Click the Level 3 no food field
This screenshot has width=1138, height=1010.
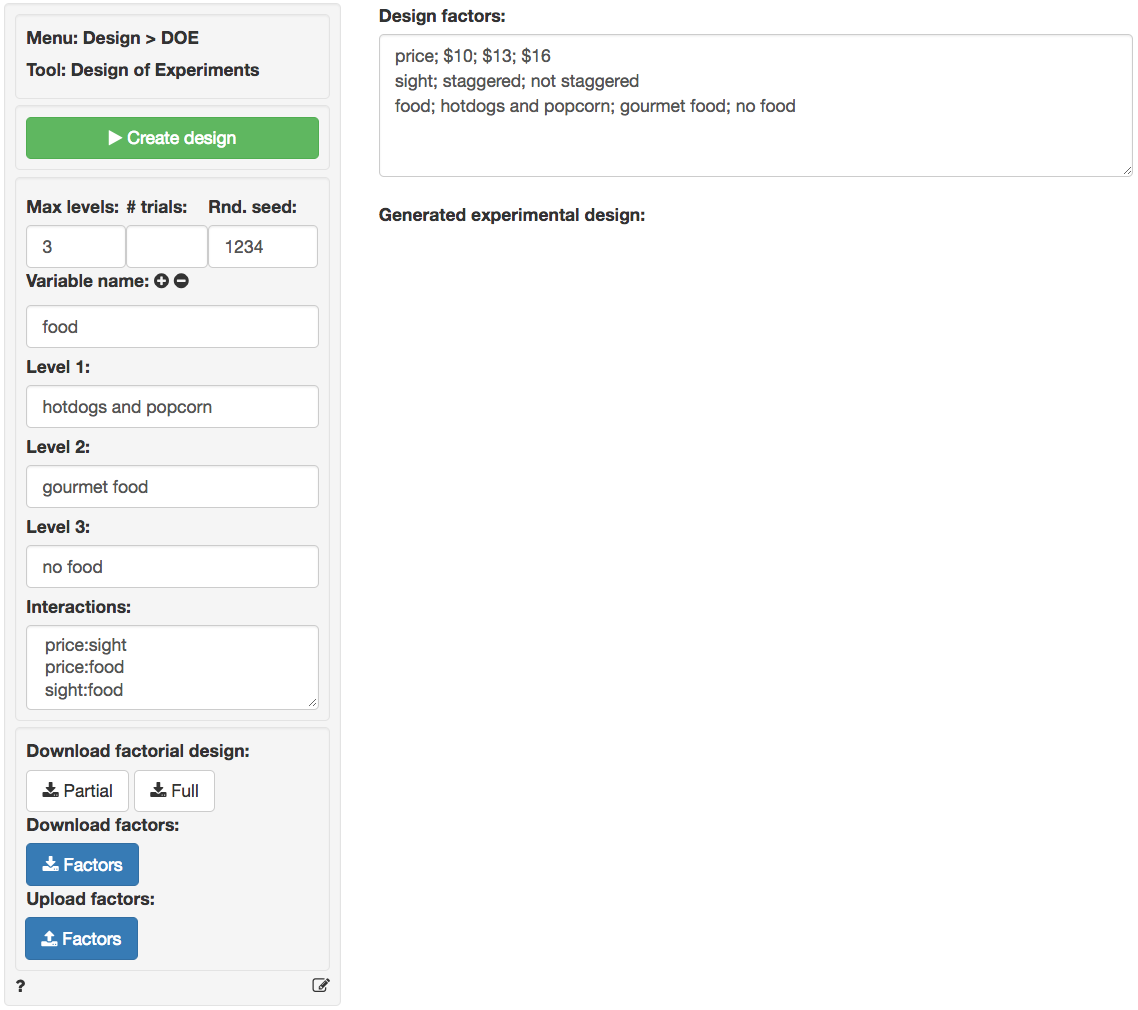172,567
